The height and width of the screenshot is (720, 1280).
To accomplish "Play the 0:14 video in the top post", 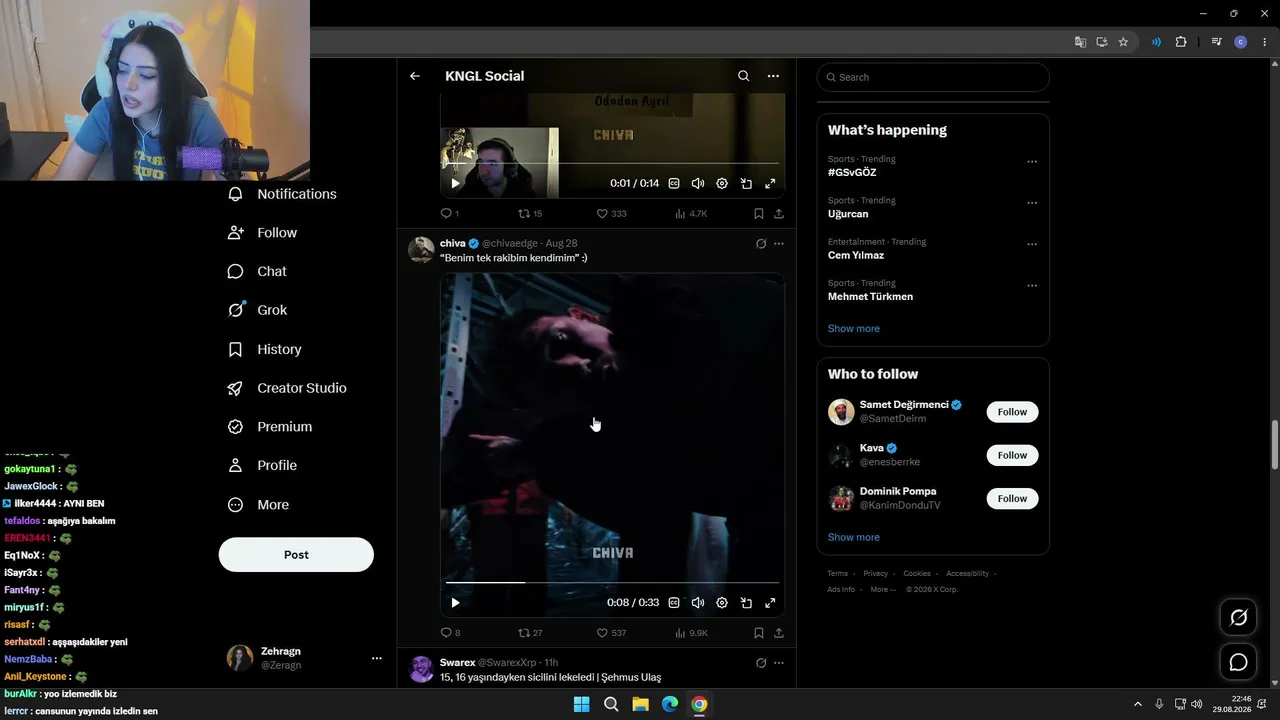I will (456, 184).
